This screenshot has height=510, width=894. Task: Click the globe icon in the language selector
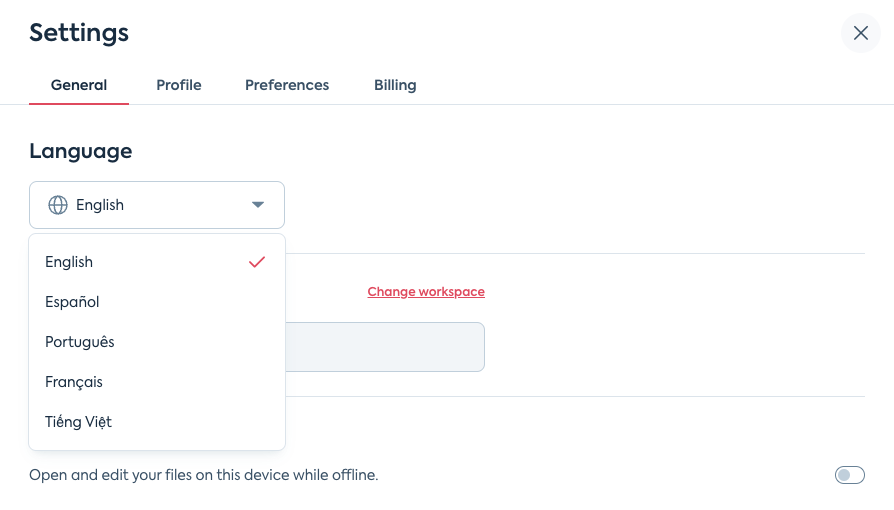click(x=58, y=205)
